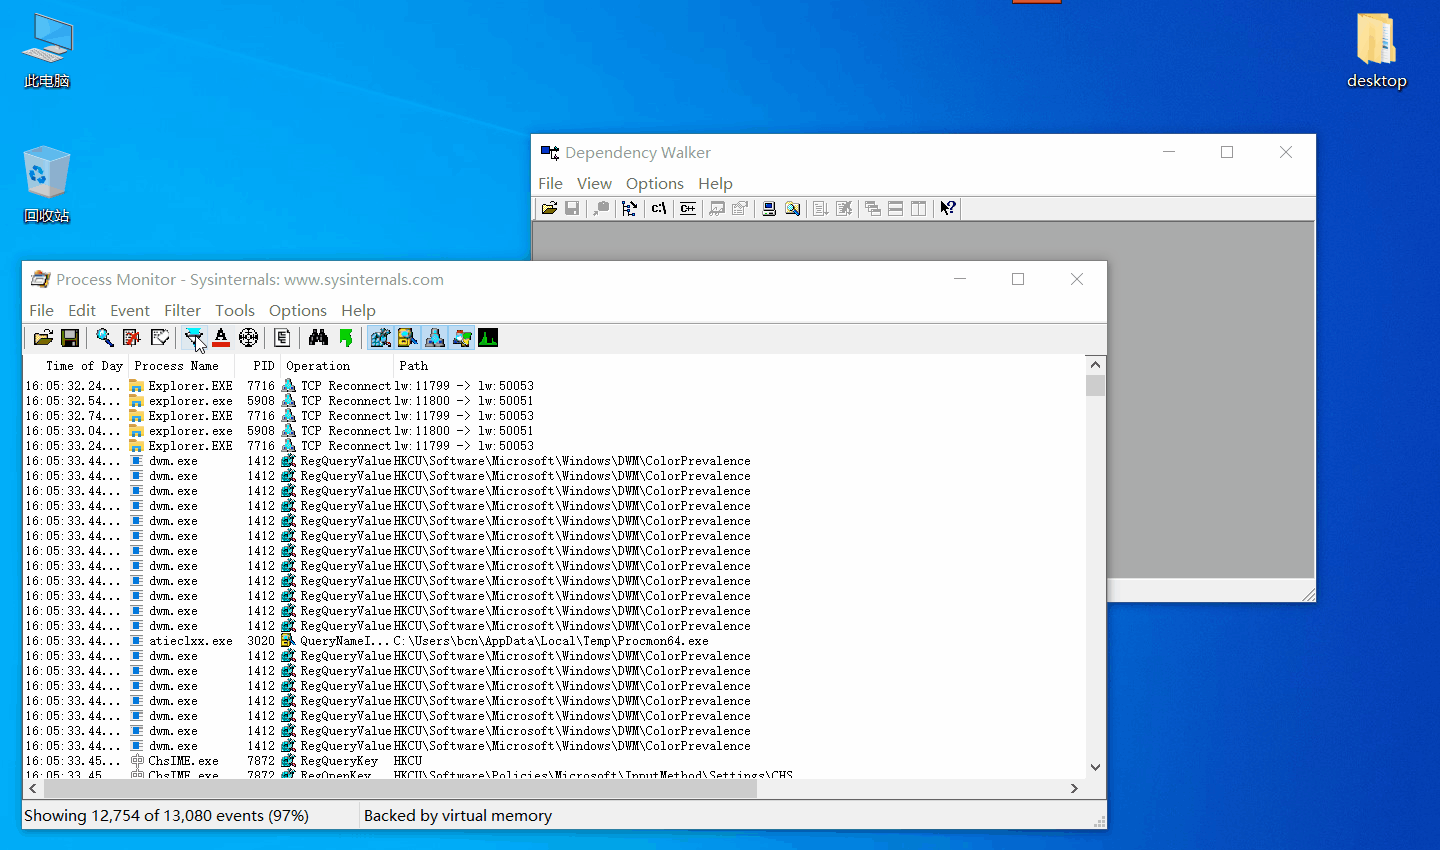Viewport: 1440px width, 850px height.
Task: Open the Help menu in Dependency Walker
Action: [716, 184]
